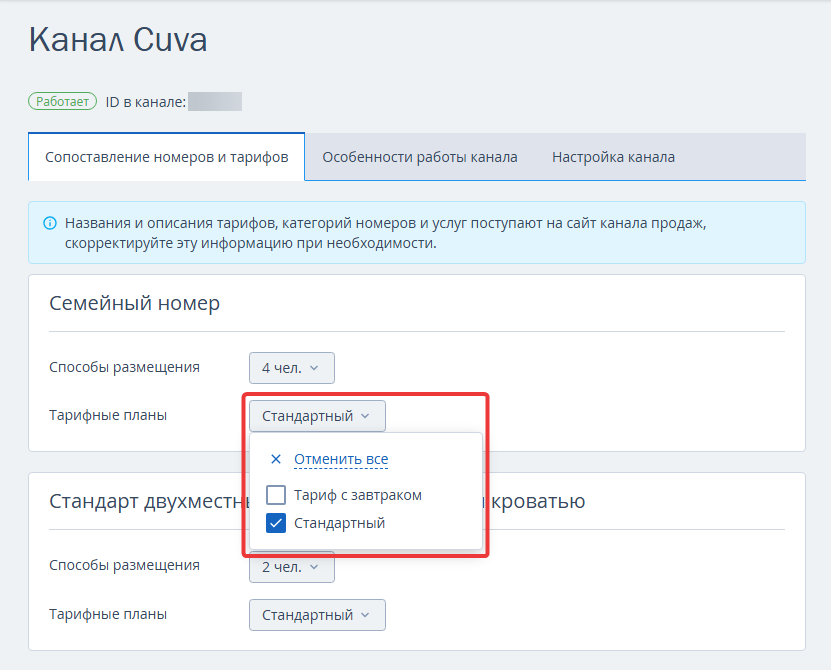Switch to Особенности работы канала tab

click(x=420, y=157)
